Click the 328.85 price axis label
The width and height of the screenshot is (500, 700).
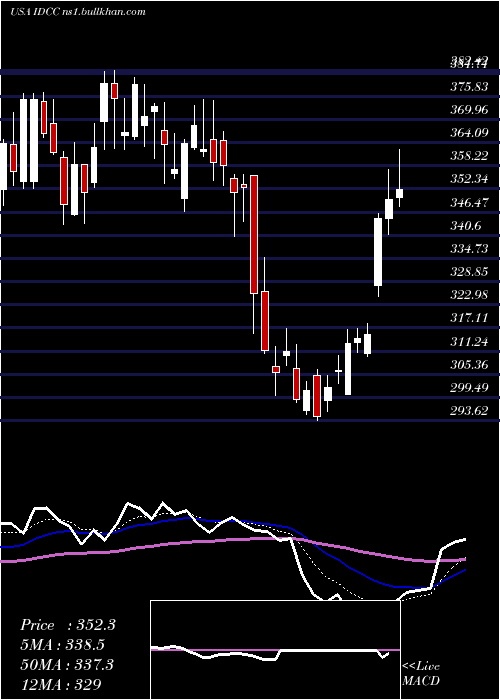469,272
